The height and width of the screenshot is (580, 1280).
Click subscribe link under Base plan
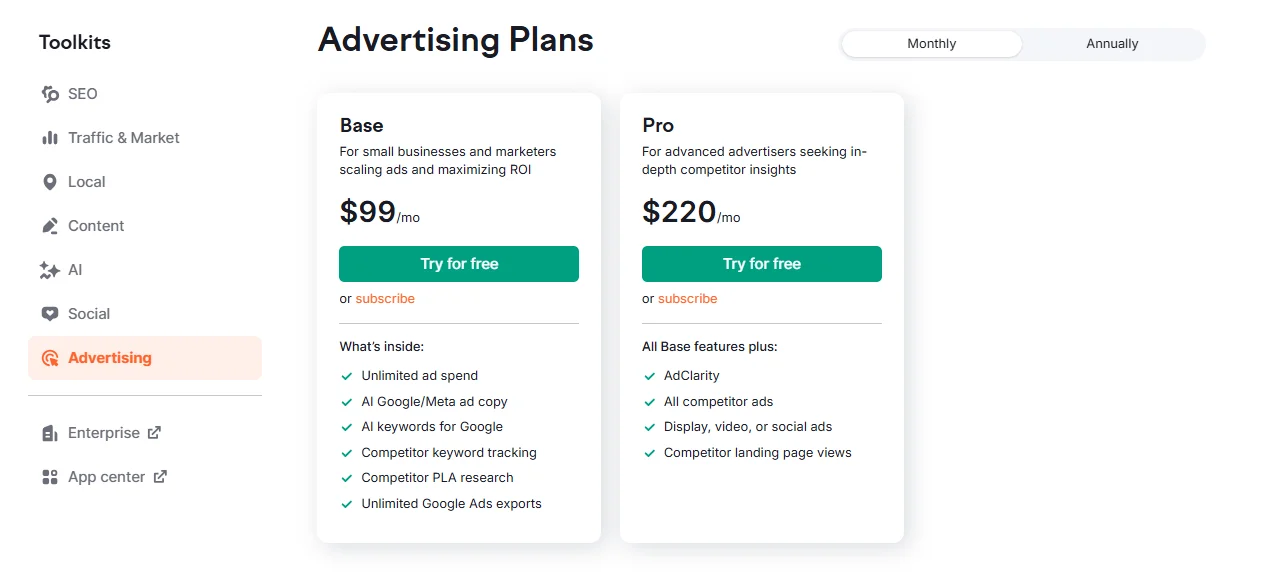385,299
